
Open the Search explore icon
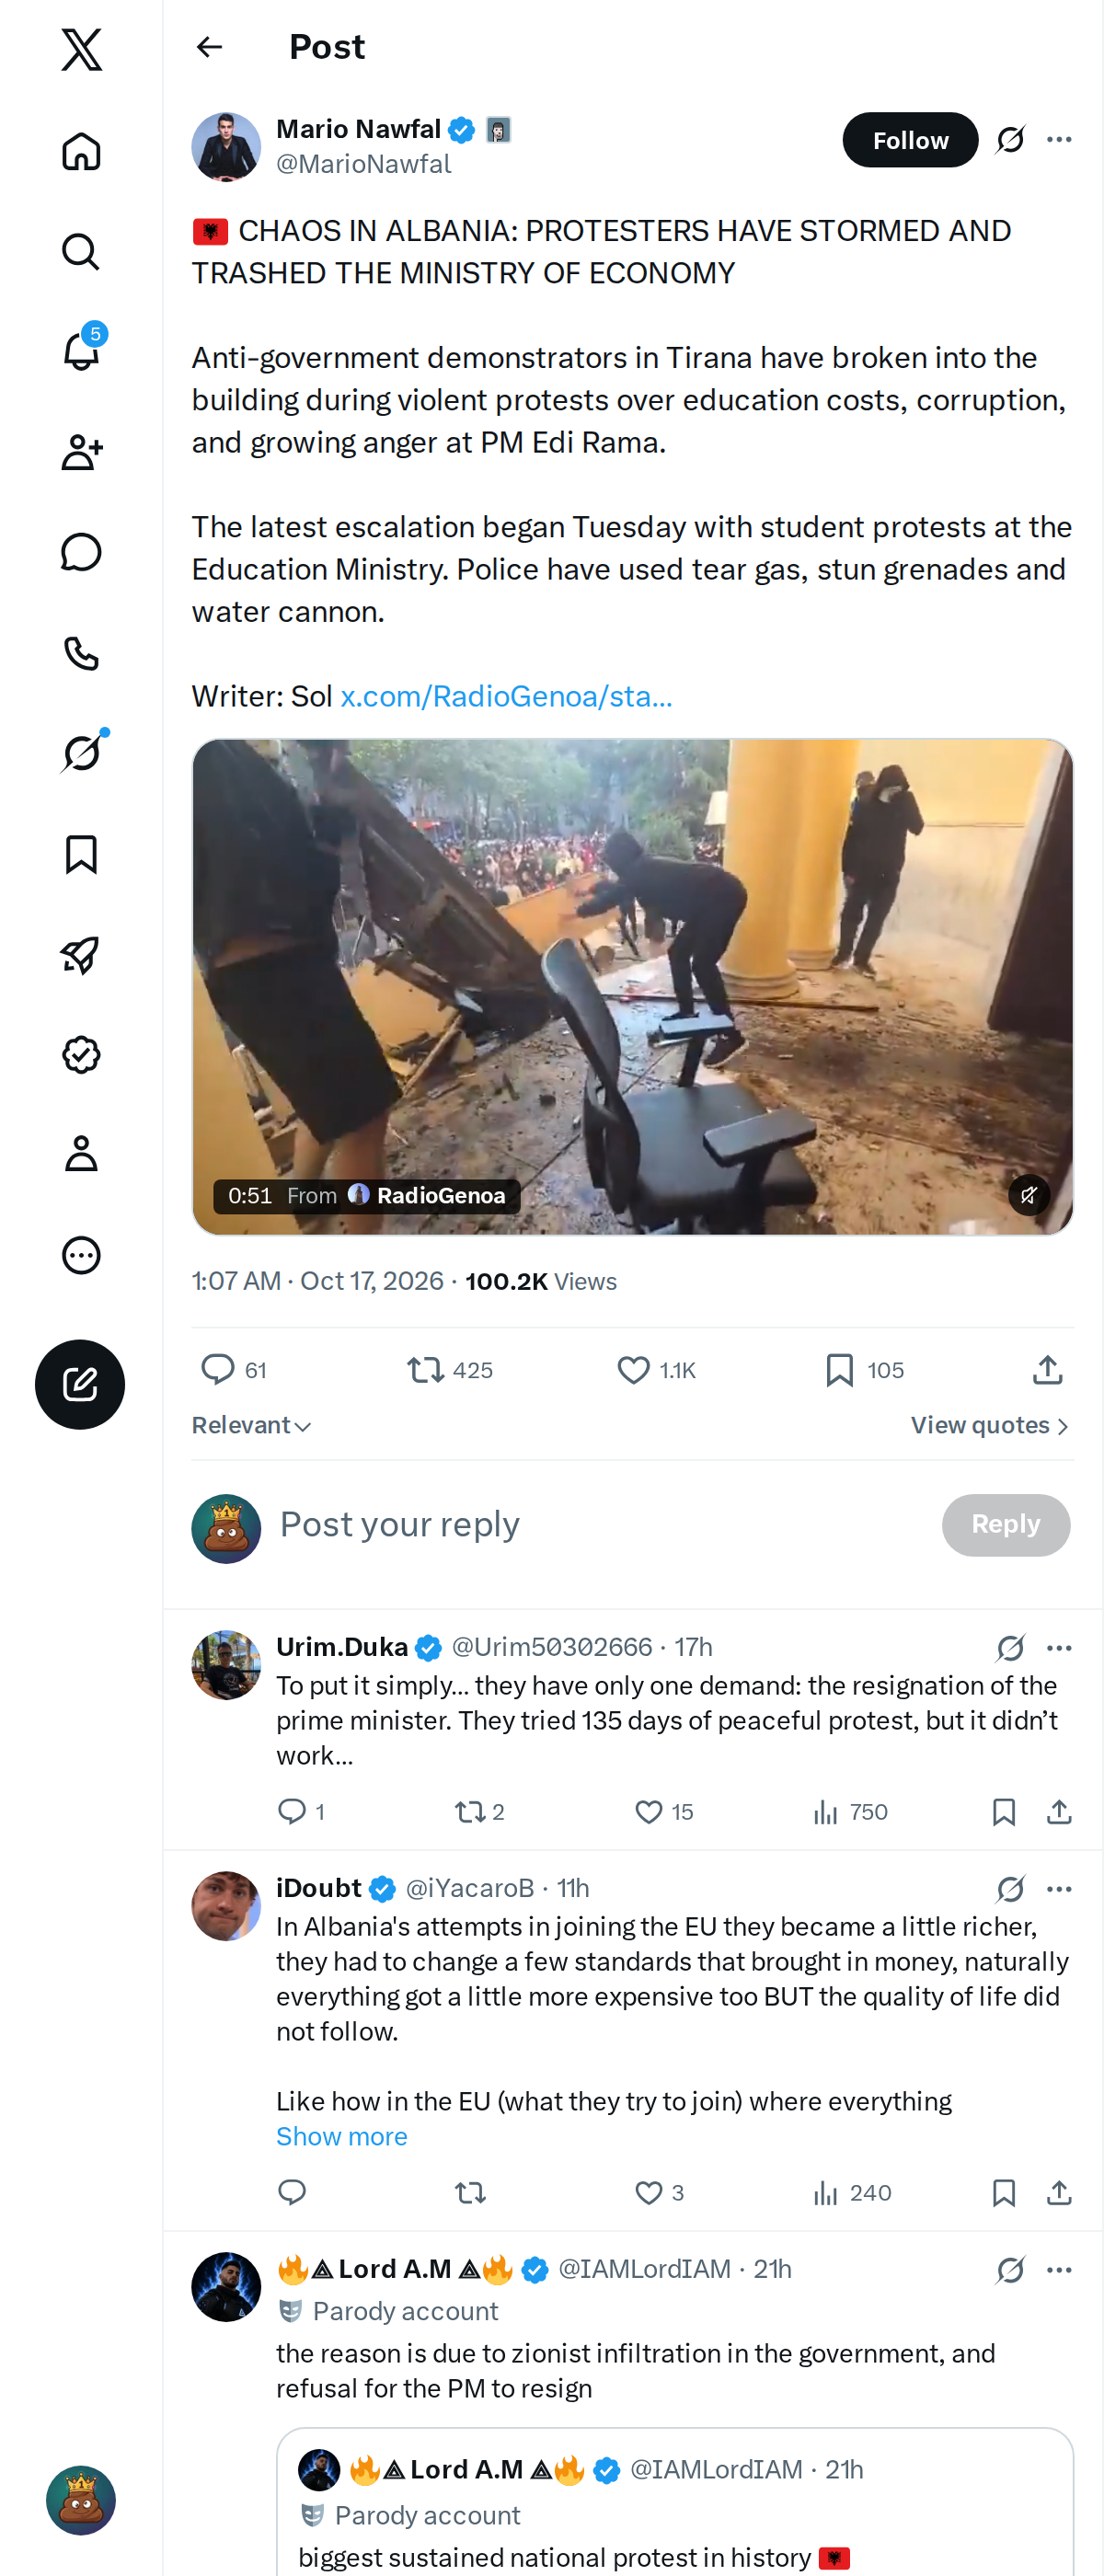click(81, 251)
